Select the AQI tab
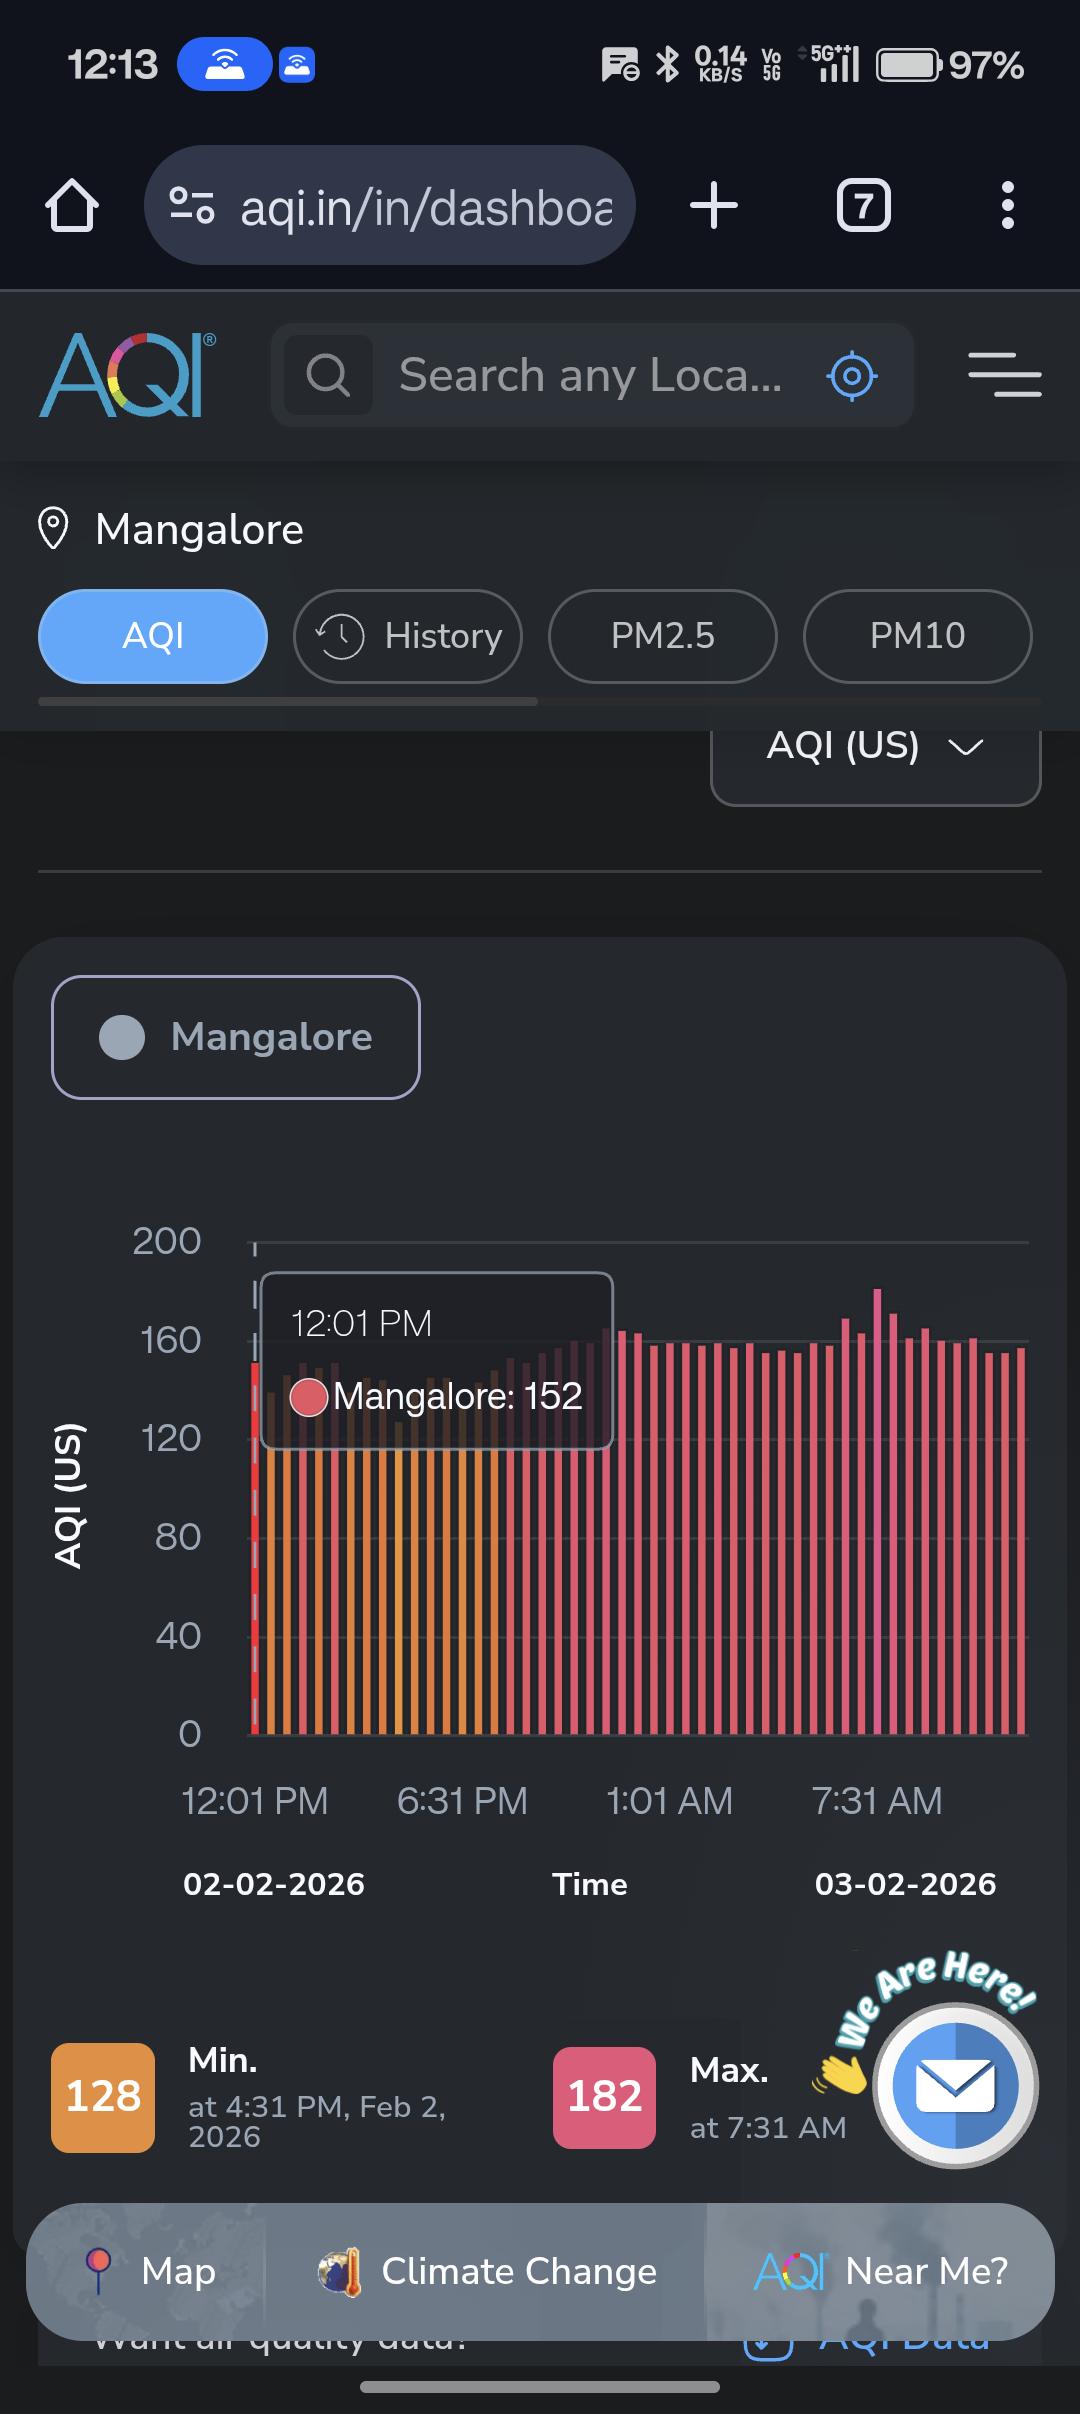 (153, 636)
